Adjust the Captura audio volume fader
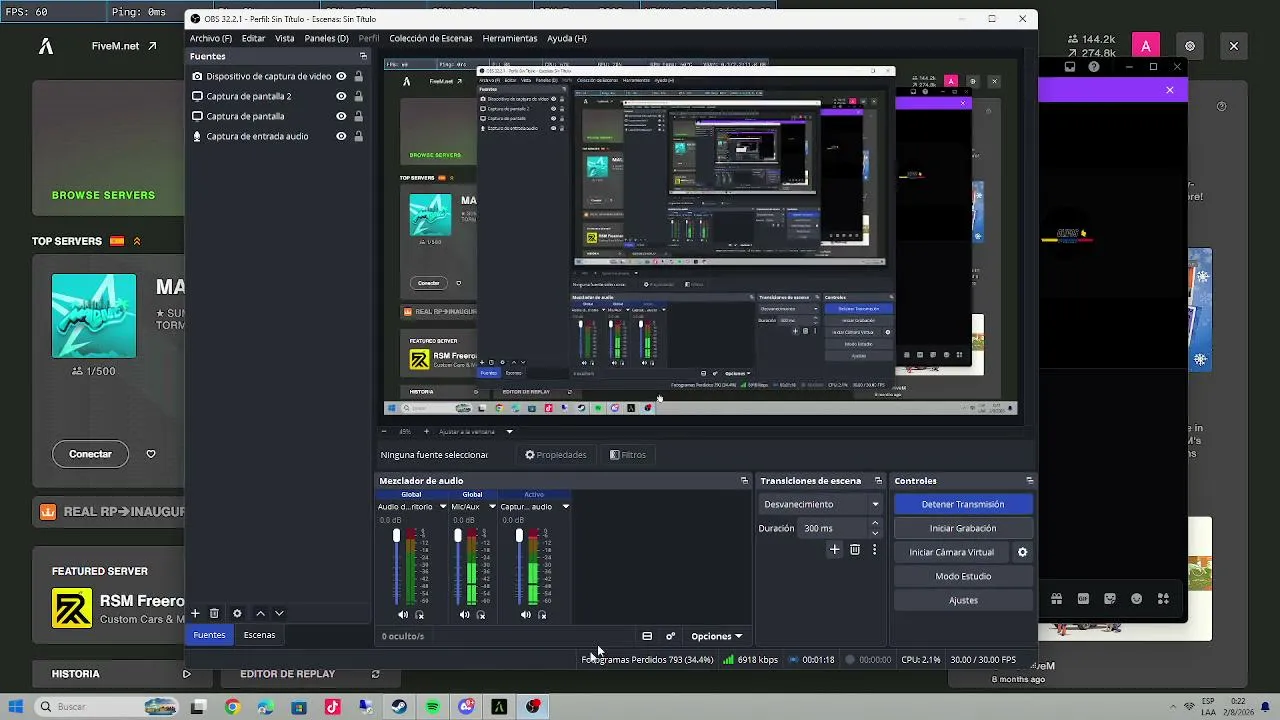 coord(519,537)
